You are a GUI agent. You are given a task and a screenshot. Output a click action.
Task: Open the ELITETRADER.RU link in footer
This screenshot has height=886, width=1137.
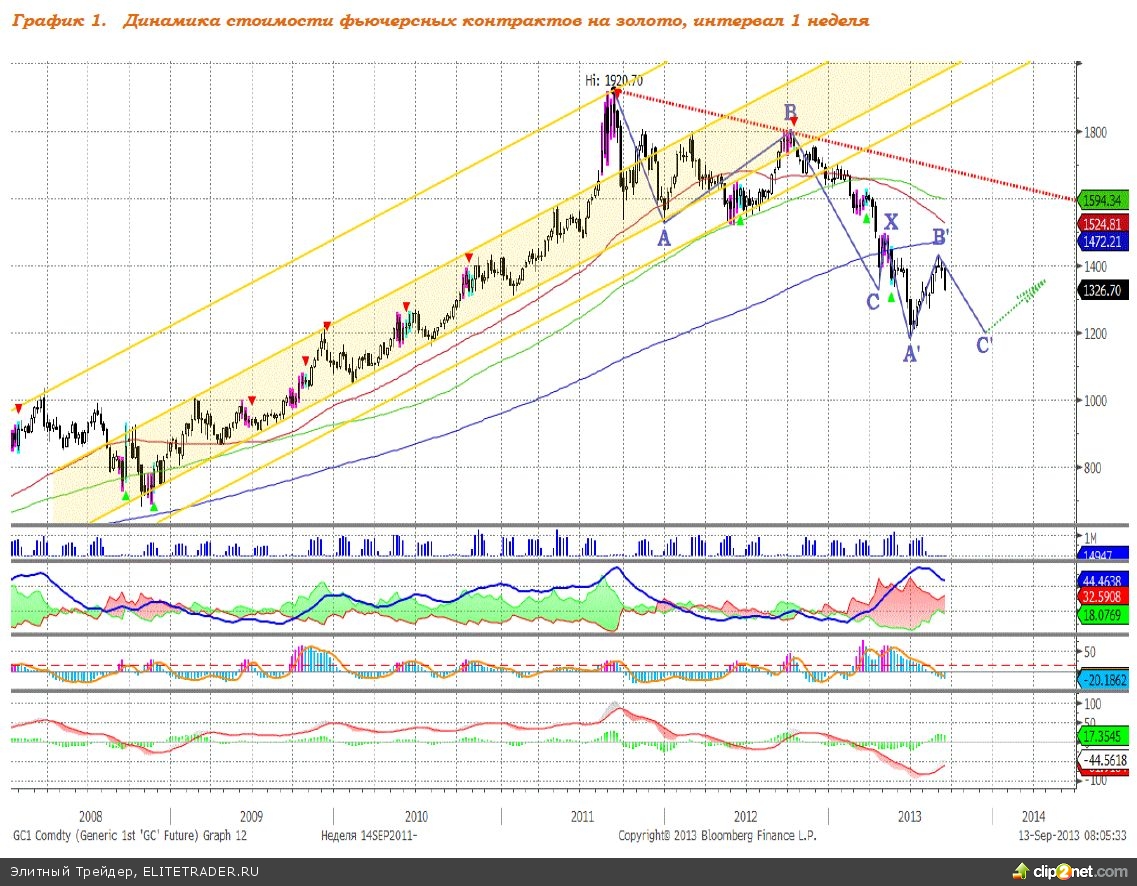pyautogui.click(x=200, y=872)
